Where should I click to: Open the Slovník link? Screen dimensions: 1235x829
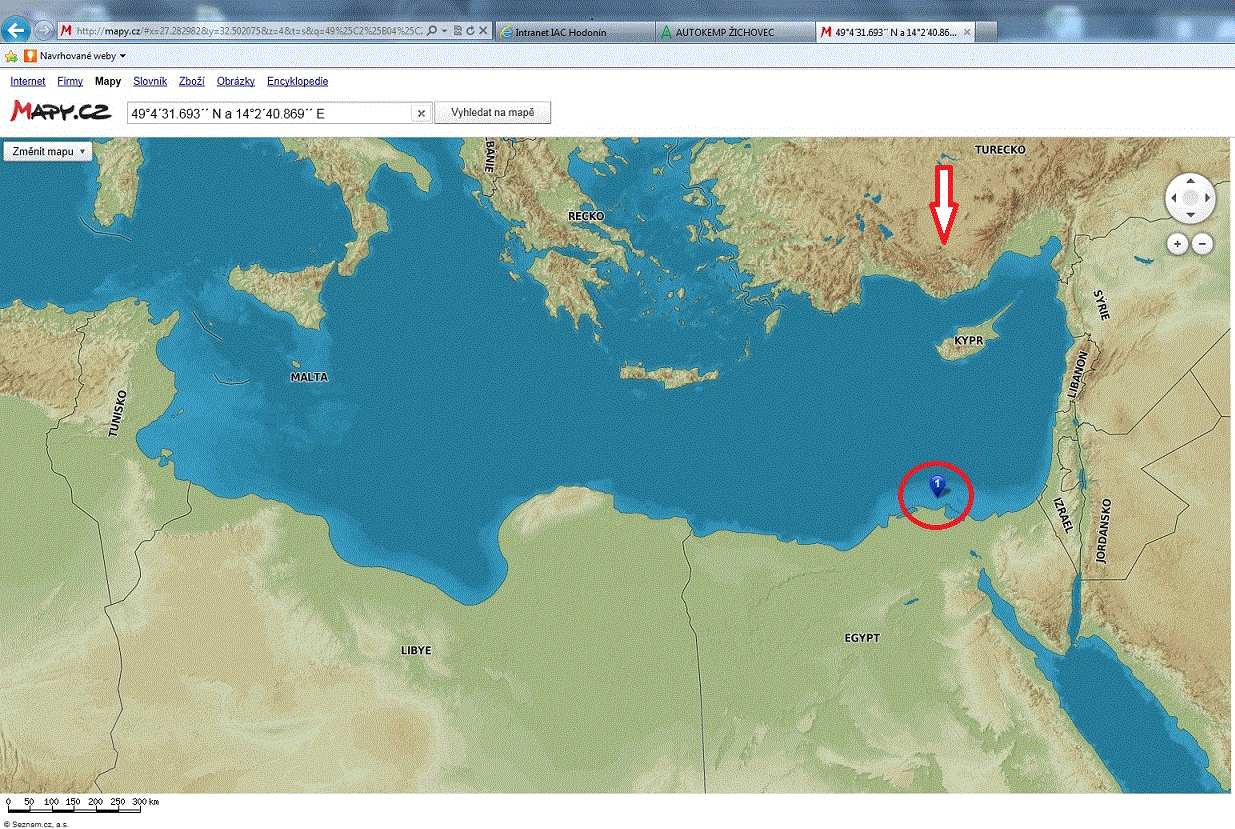(x=149, y=81)
